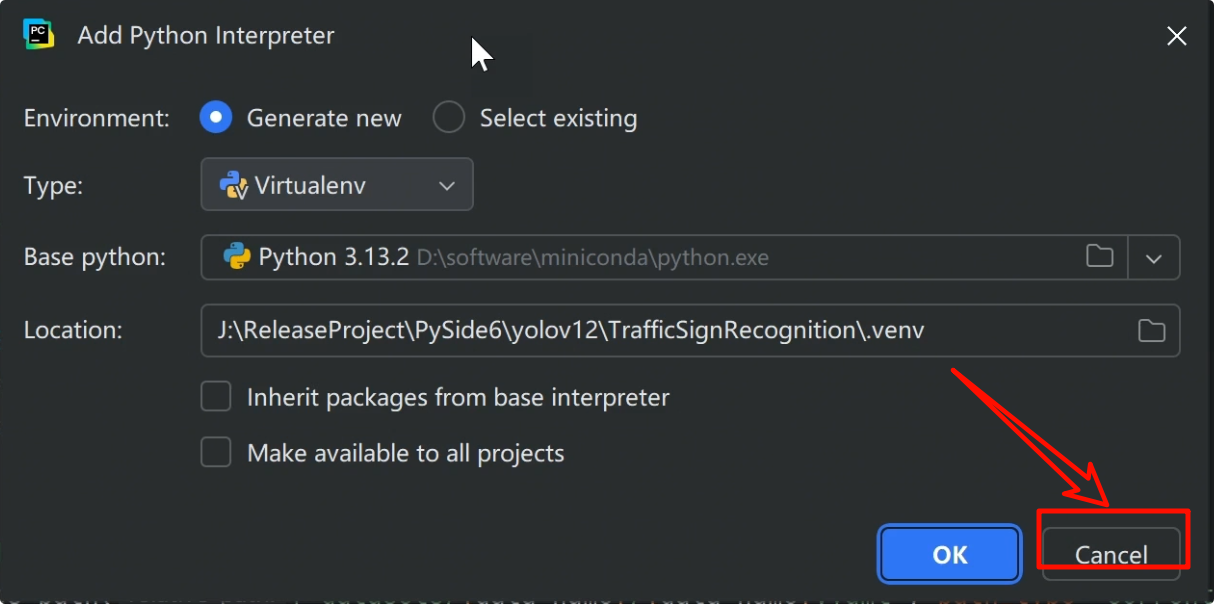Click the PyCharm logo in title bar
Image resolution: width=1214 pixels, height=604 pixels.
coord(38,35)
